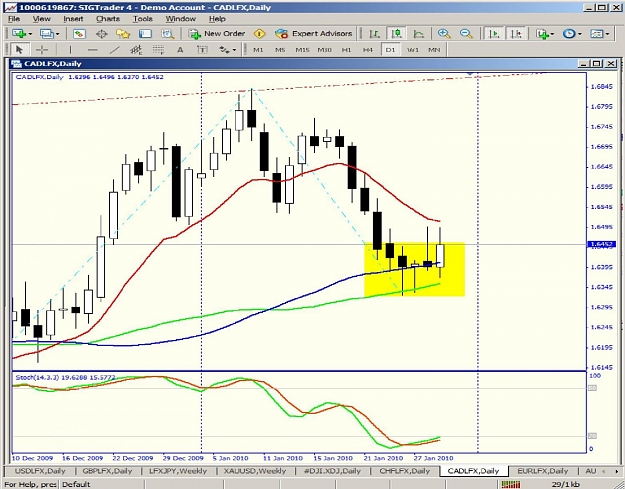The height and width of the screenshot is (489, 625).
Task: Switch timeframe to M5
Action: 280,50
